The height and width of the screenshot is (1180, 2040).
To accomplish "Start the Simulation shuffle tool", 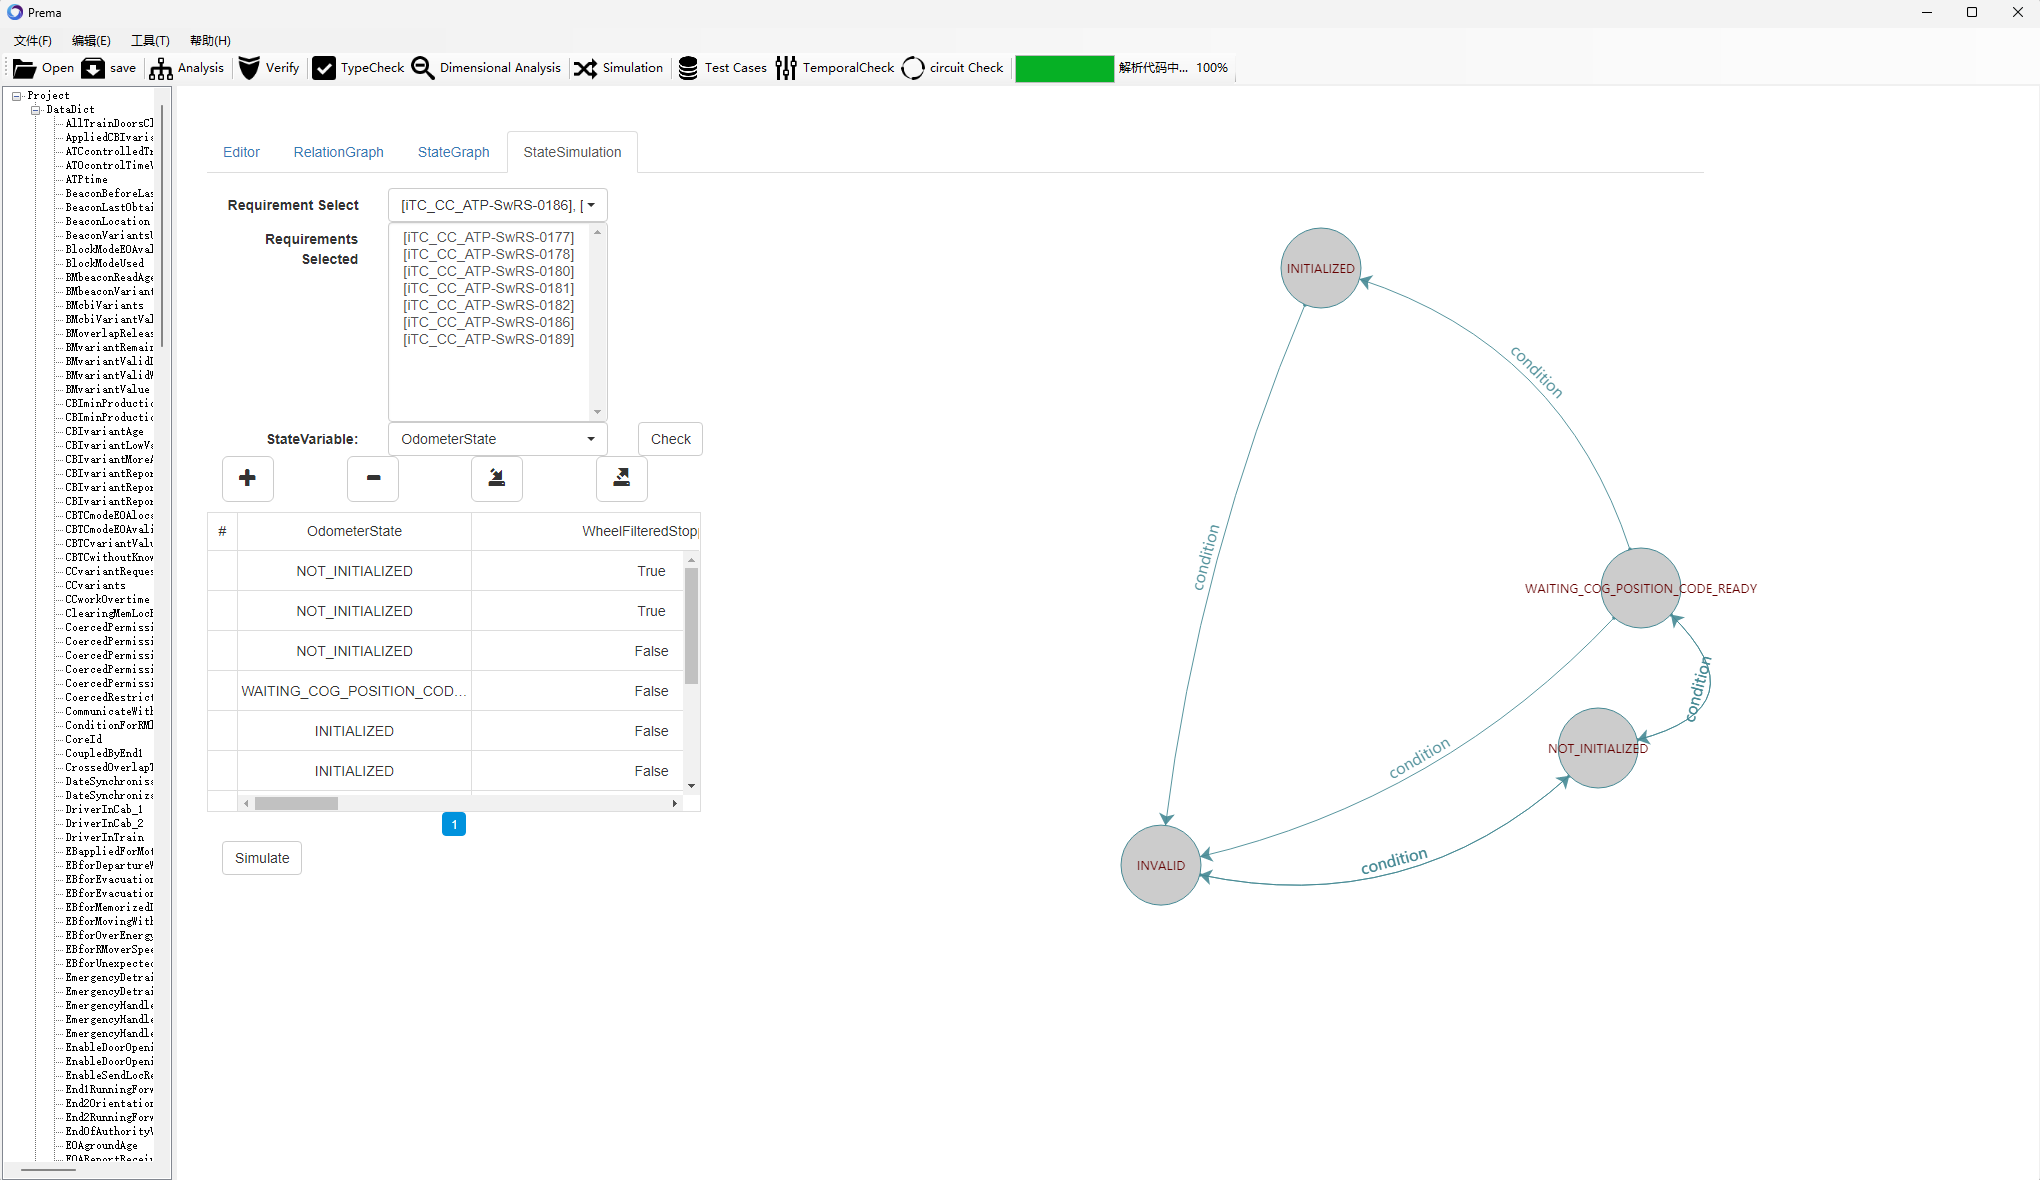I will (585, 68).
